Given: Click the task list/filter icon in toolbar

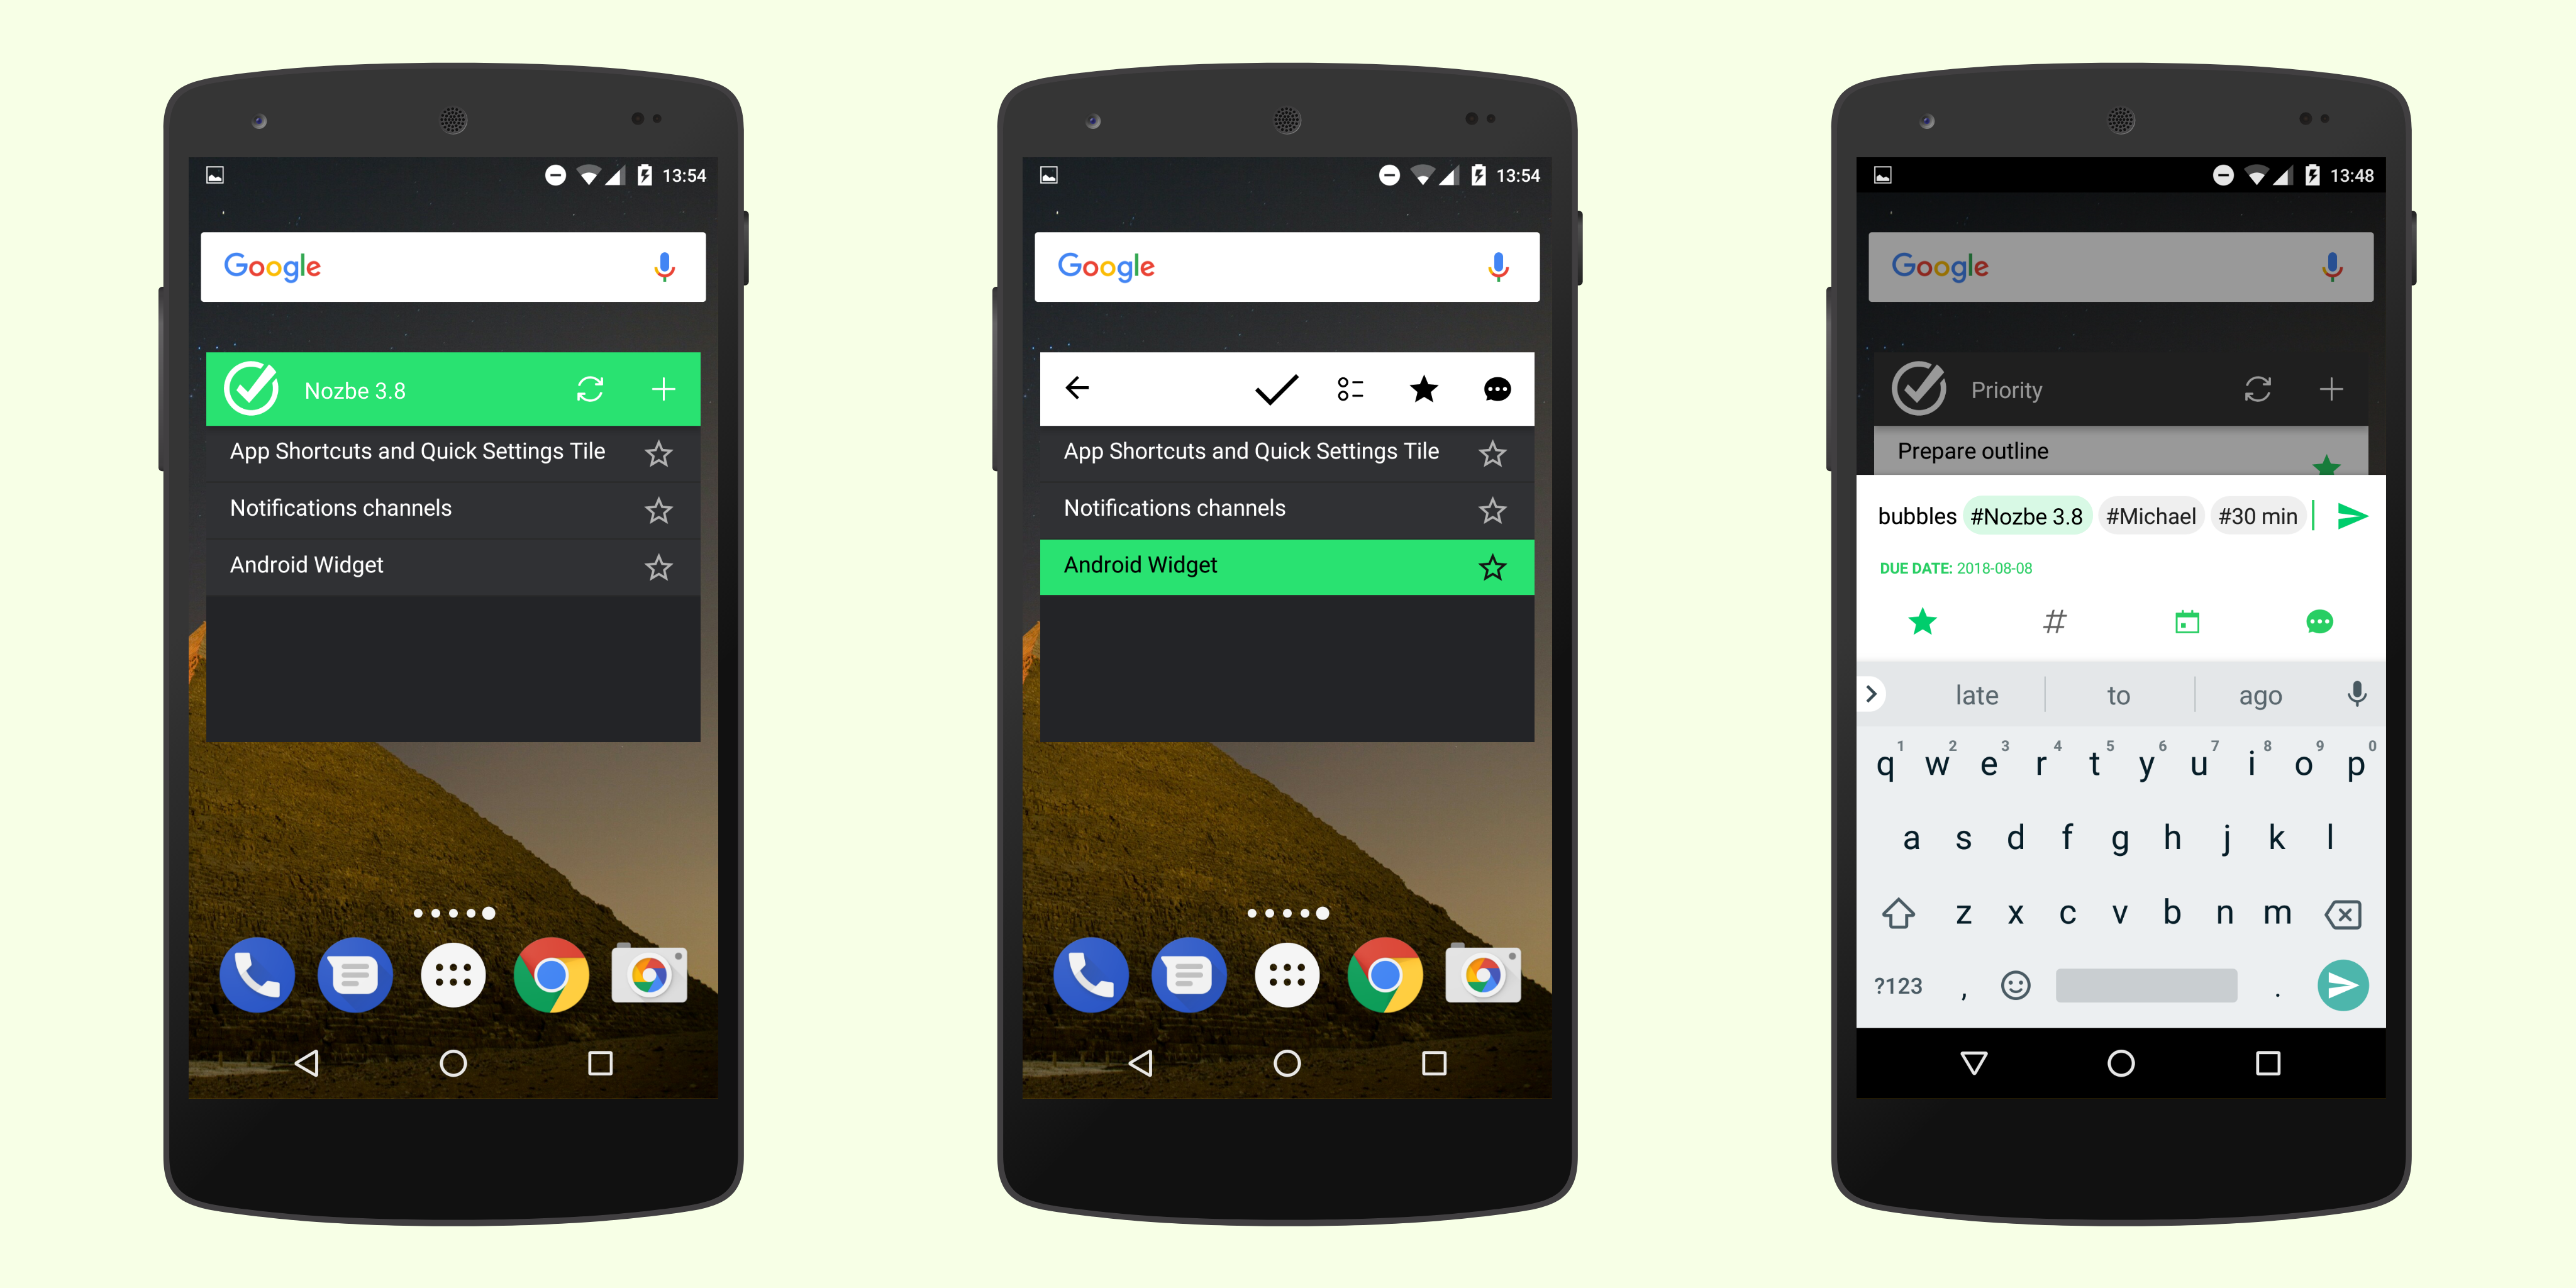Looking at the screenshot, I should click(x=1347, y=389).
